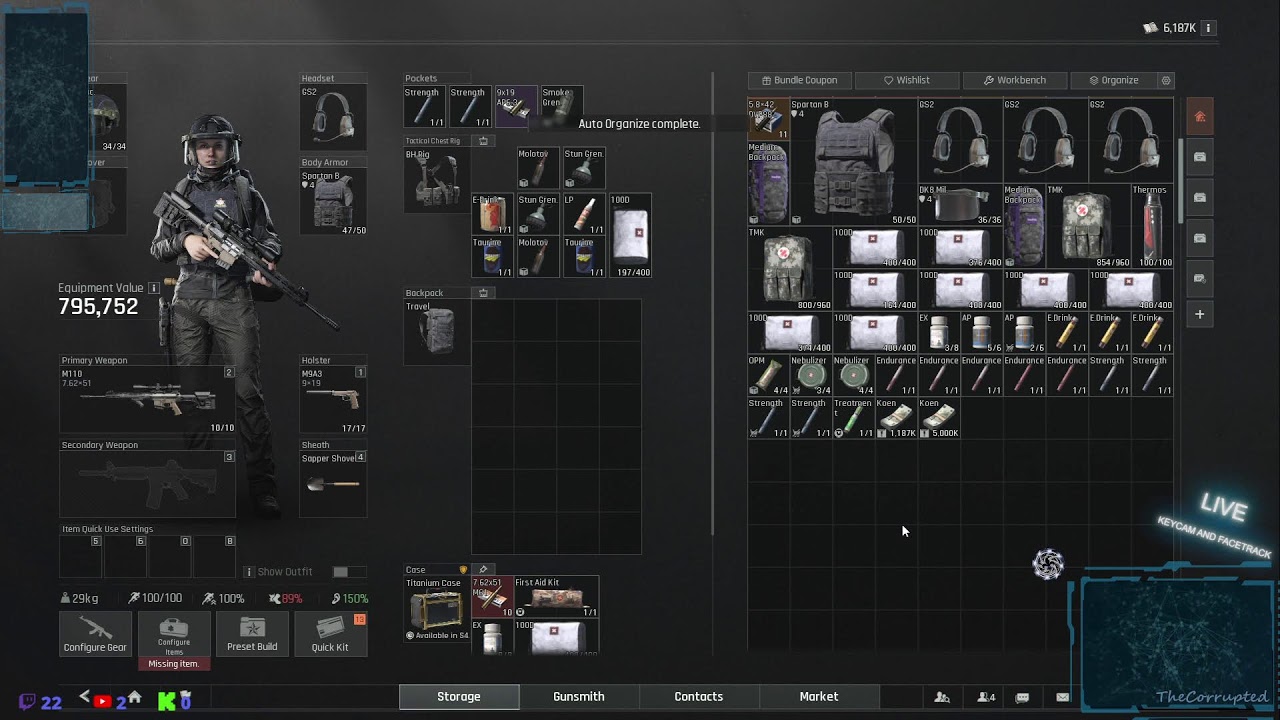1280x720 pixels.
Task: Open the Wishlist button
Action: click(906, 80)
